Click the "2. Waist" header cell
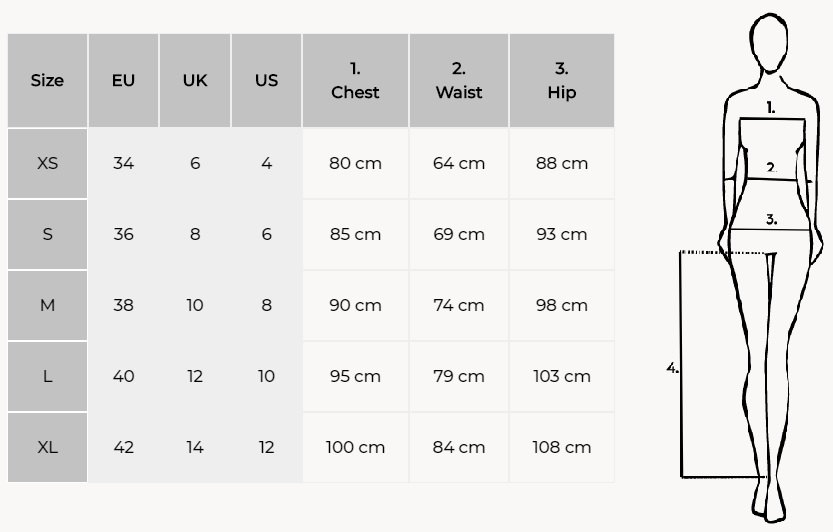 [x=459, y=81]
